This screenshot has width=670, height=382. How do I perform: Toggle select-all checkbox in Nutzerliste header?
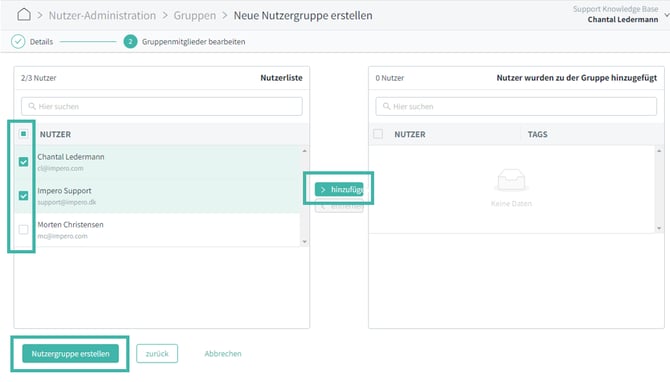(x=24, y=134)
